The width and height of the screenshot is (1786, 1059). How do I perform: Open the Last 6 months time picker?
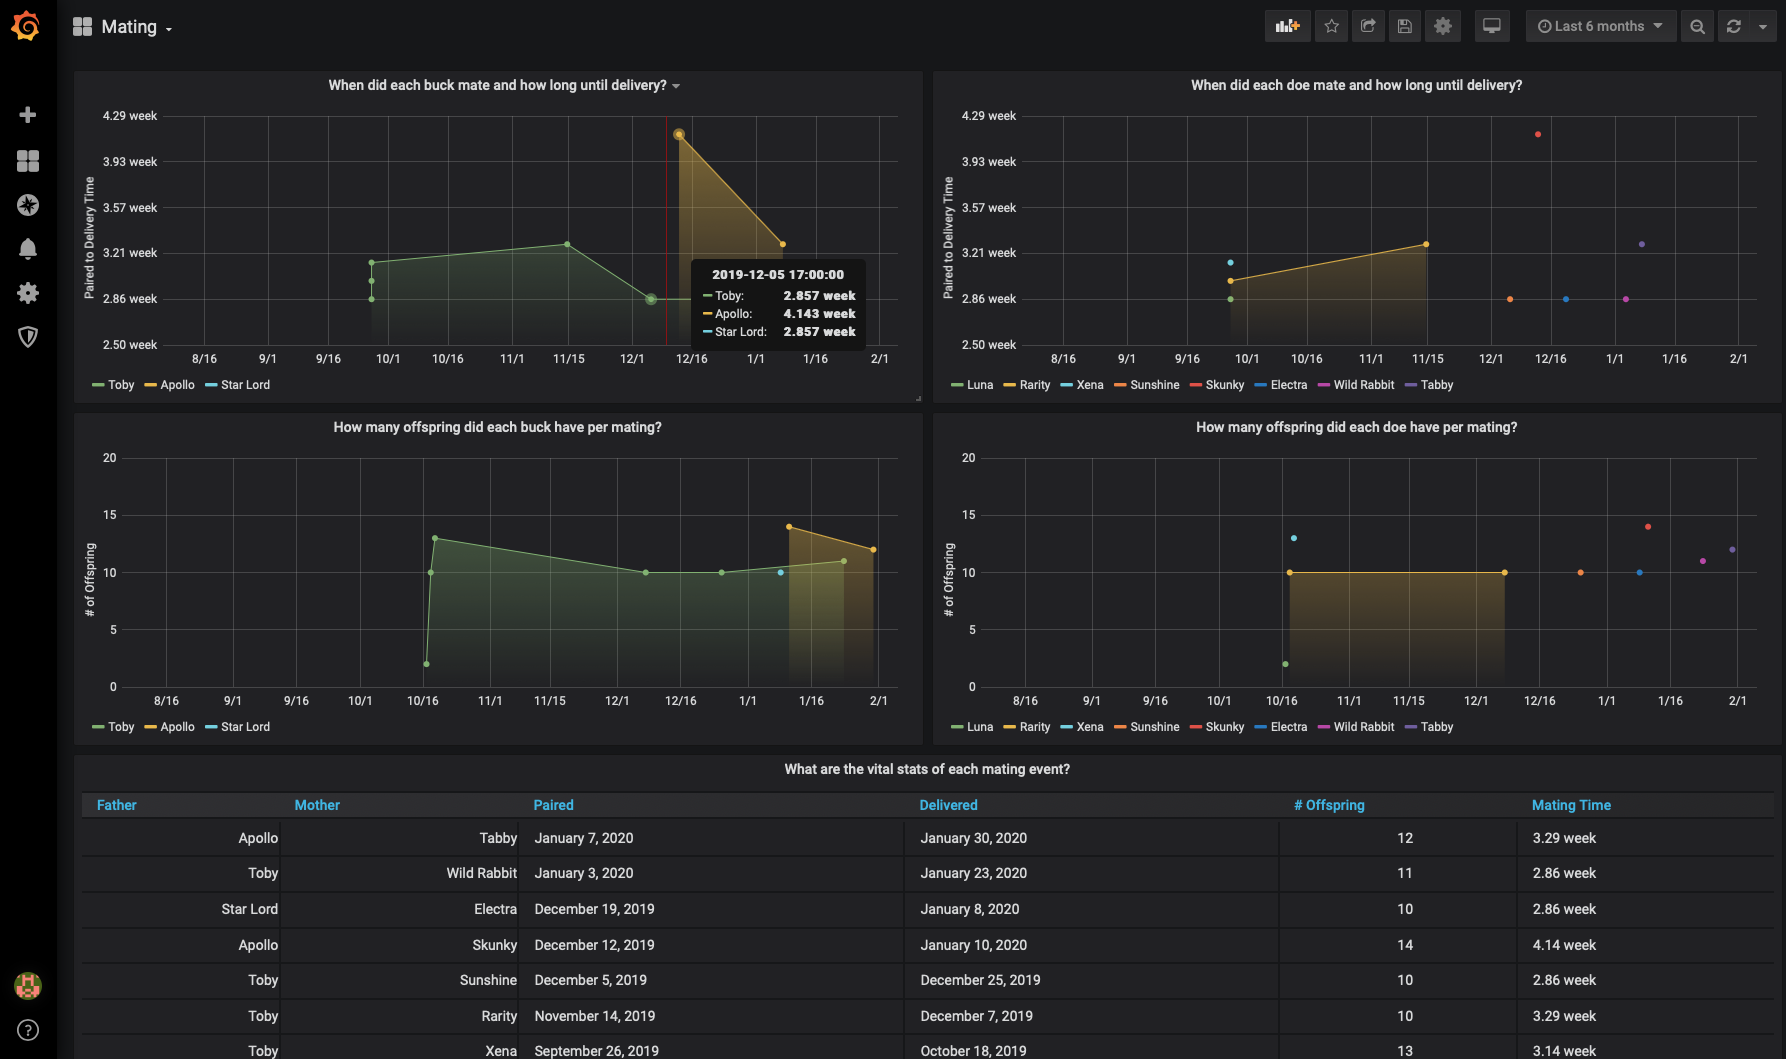(x=1600, y=27)
